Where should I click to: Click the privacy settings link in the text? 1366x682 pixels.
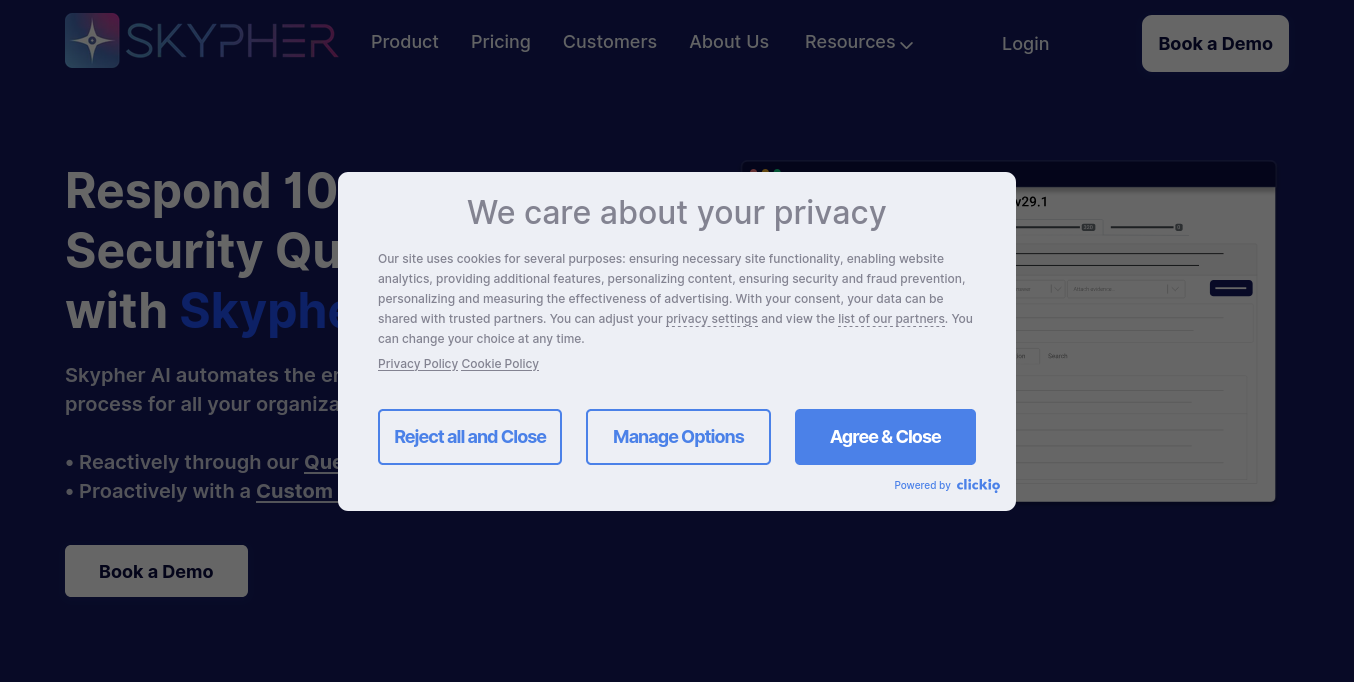coord(711,318)
